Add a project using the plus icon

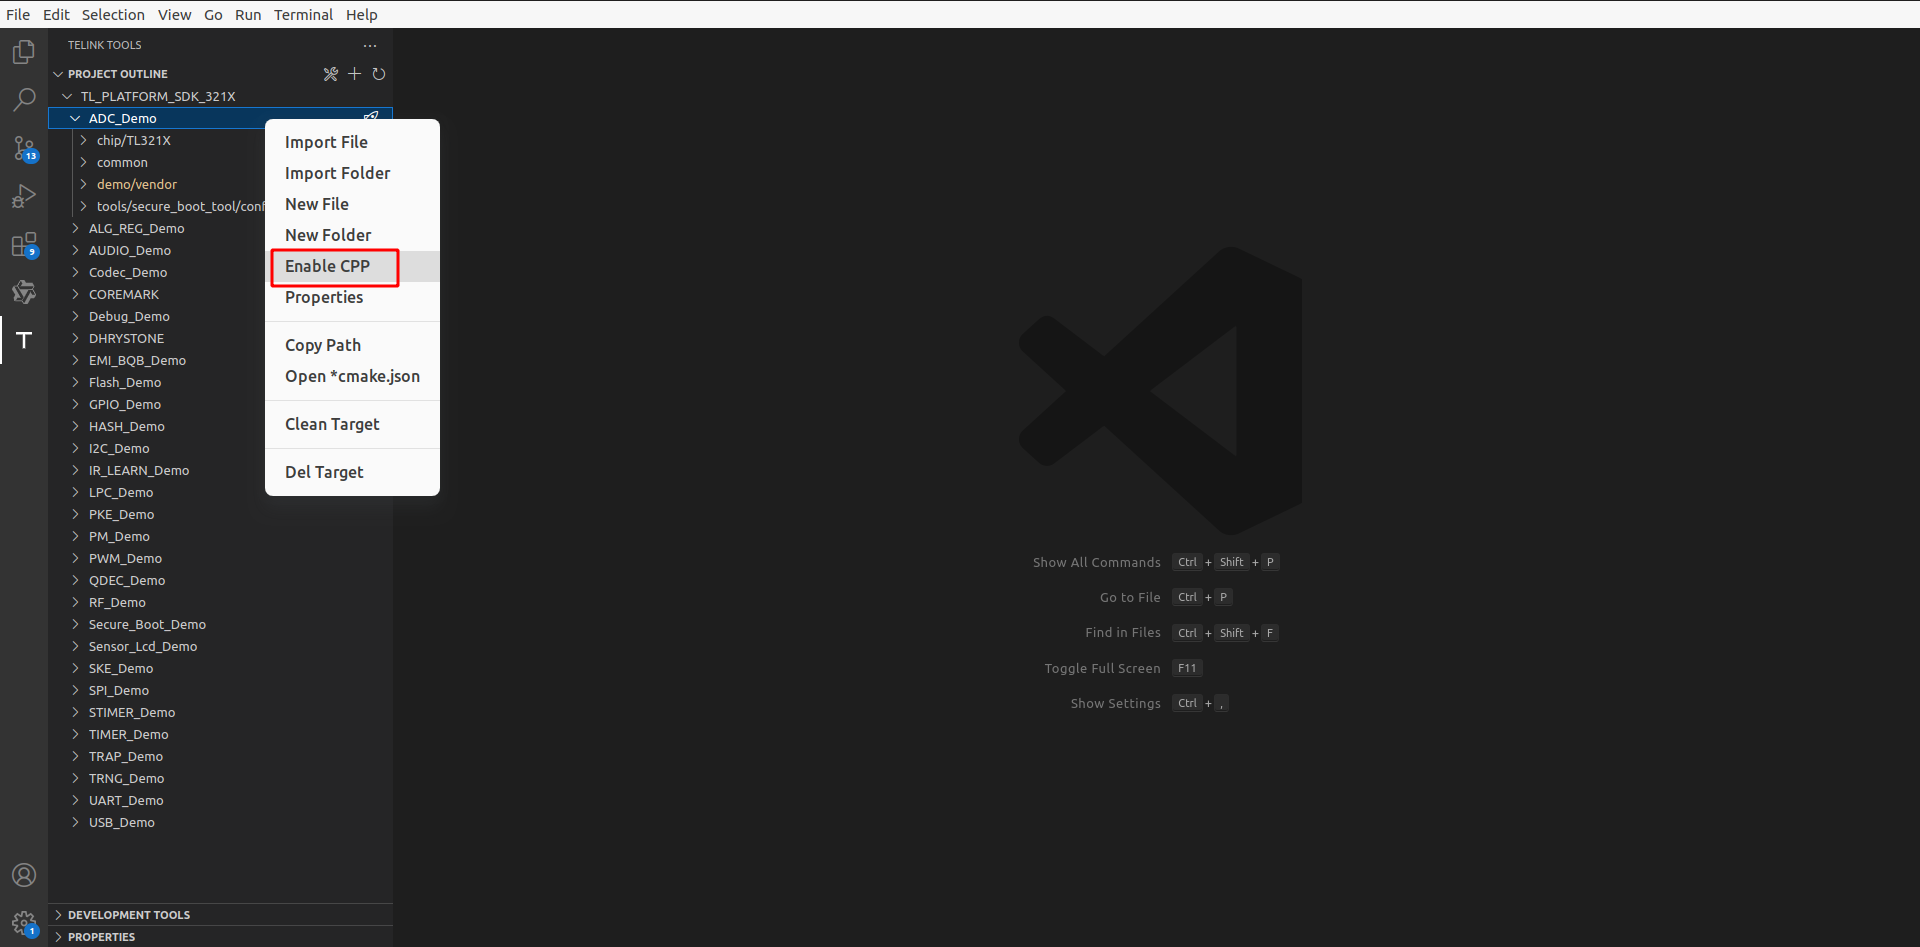point(354,73)
